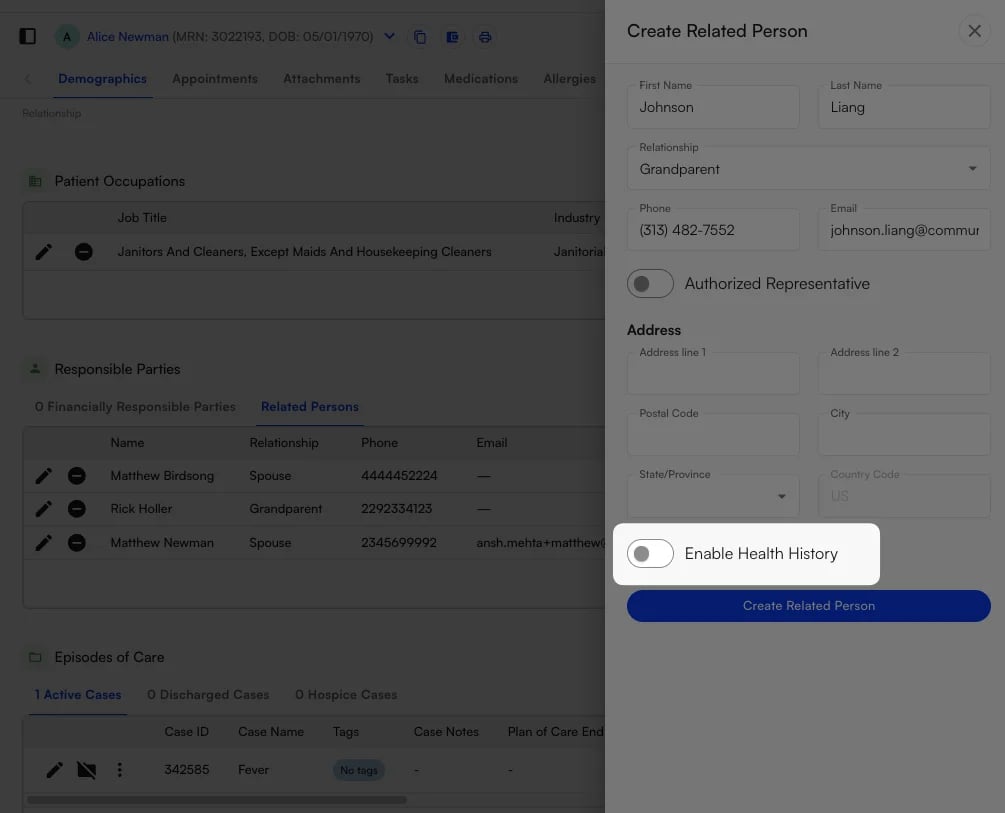Open more options for case 342585

click(119, 769)
